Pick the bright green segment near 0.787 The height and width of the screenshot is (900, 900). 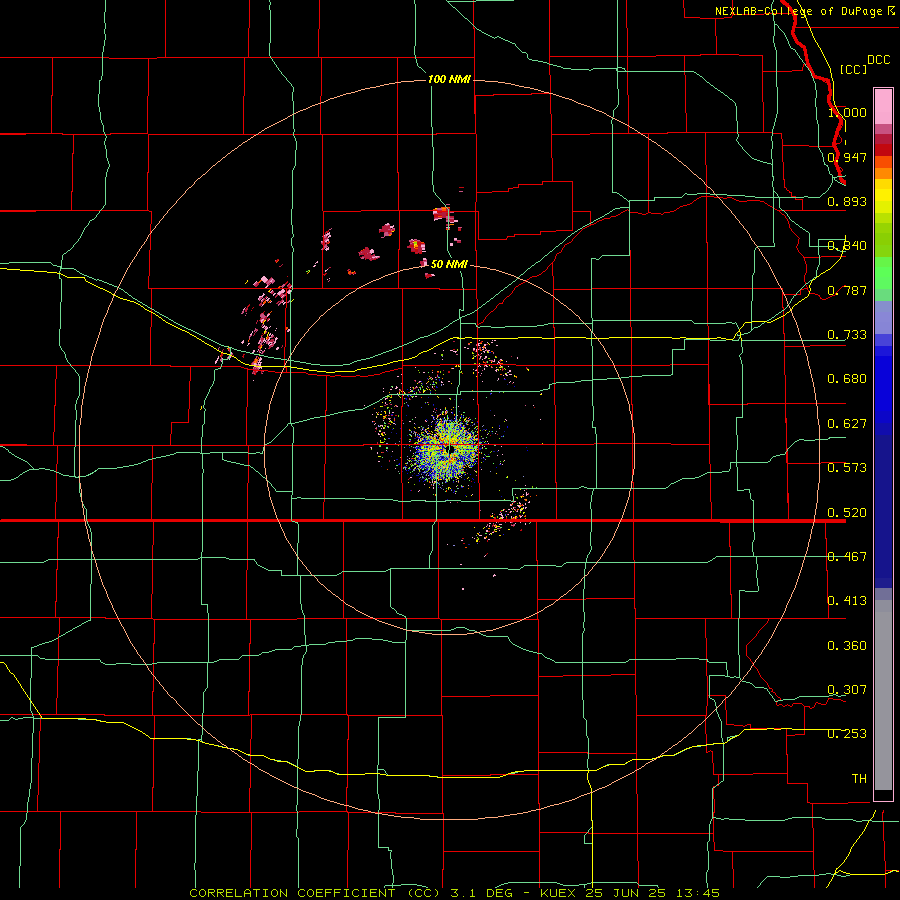(883, 273)
